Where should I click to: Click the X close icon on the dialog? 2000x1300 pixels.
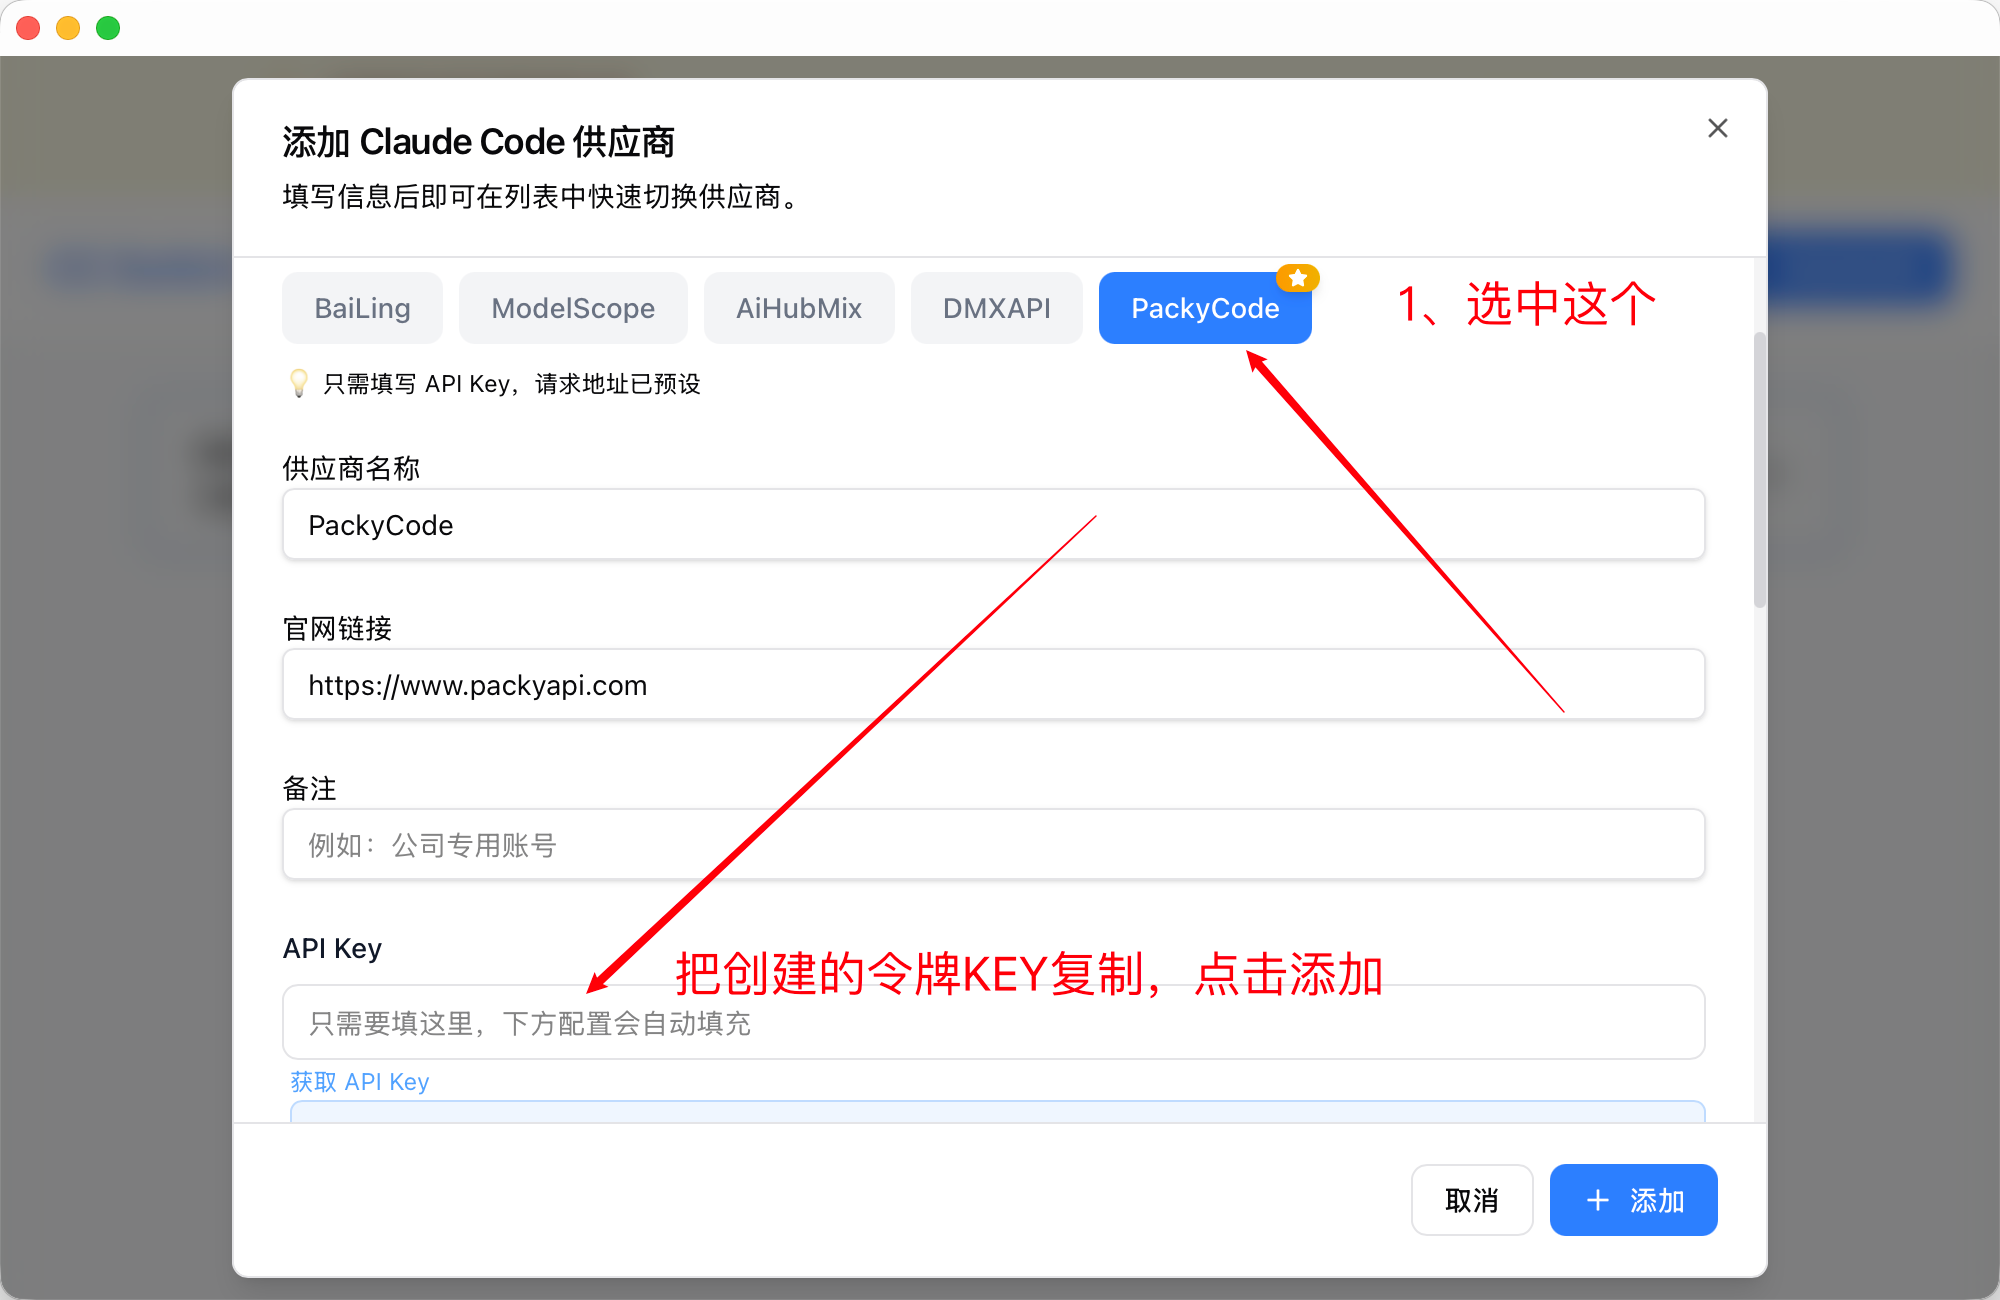[x=1717, y=128]
